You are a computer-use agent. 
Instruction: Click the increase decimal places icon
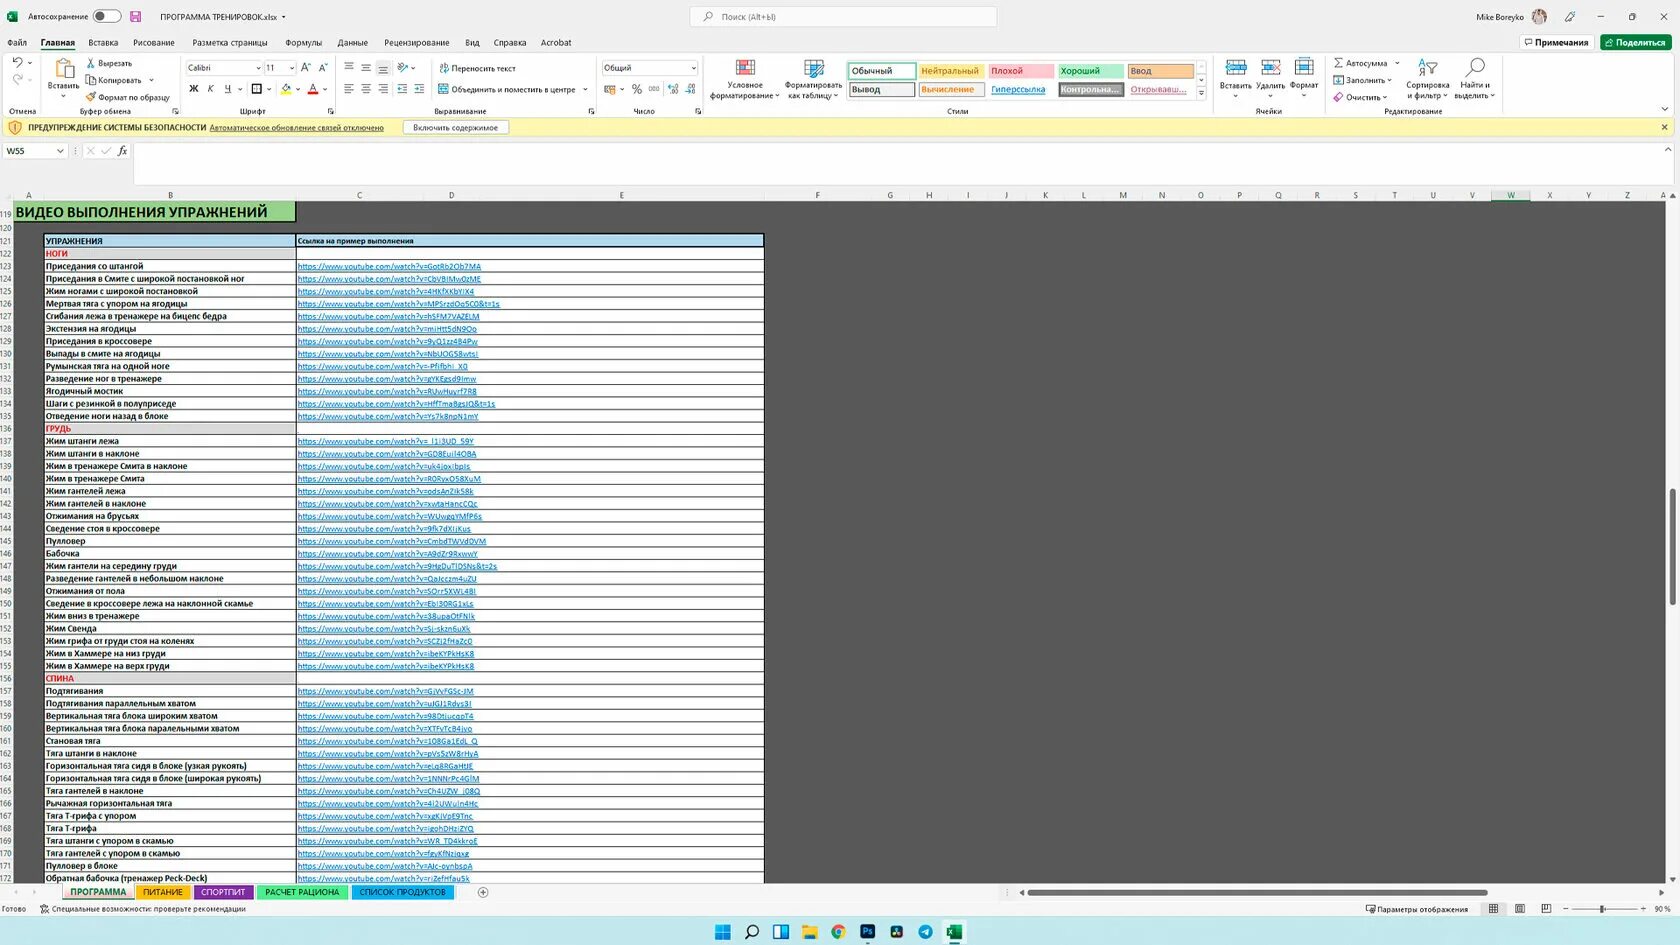673,89
